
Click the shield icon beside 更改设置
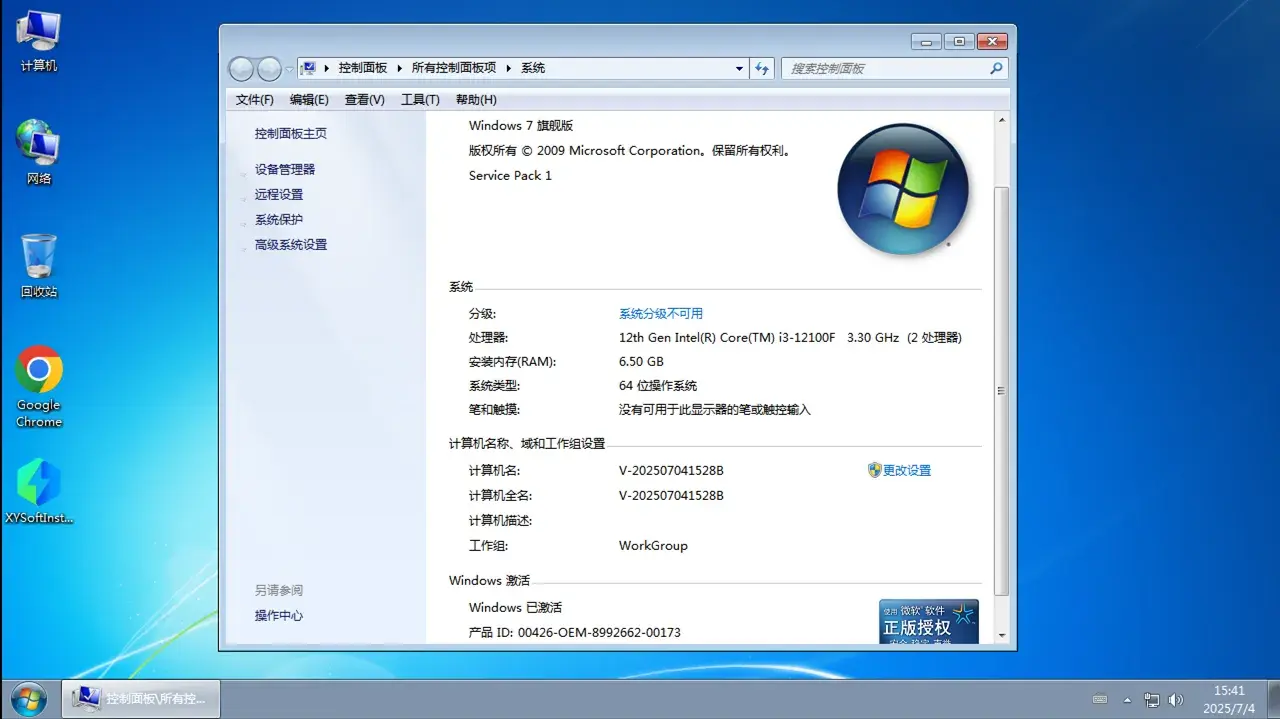[874, 470]
